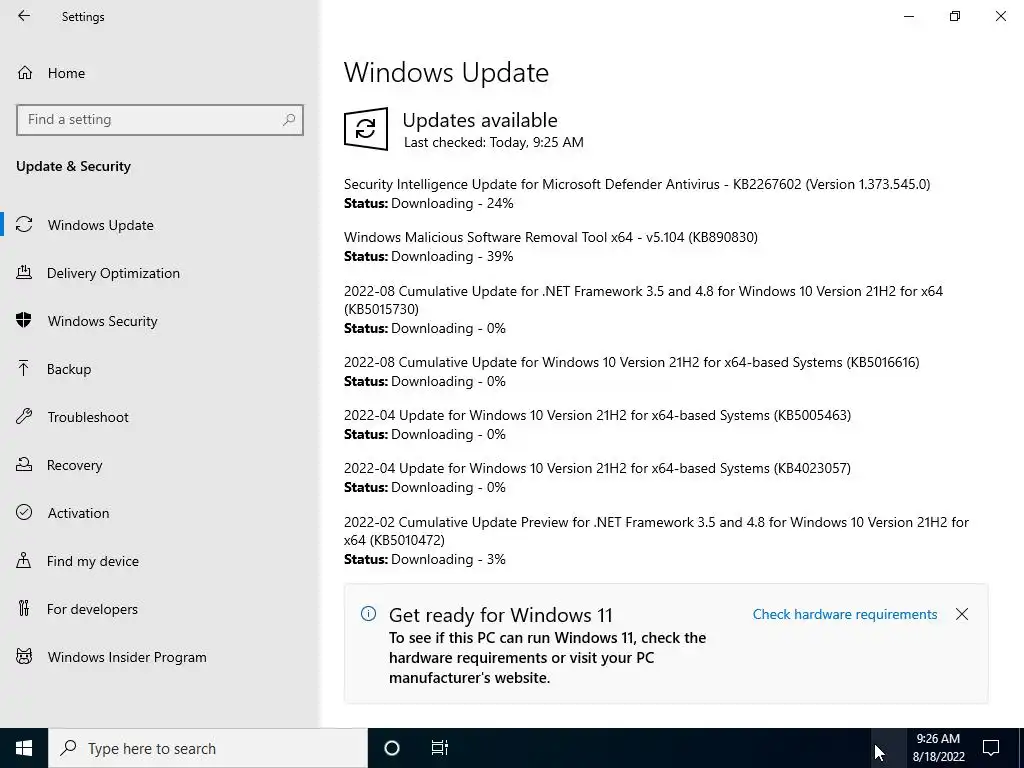
Task: Click the Update & Security sidebar heading
Action: (73, 166)
